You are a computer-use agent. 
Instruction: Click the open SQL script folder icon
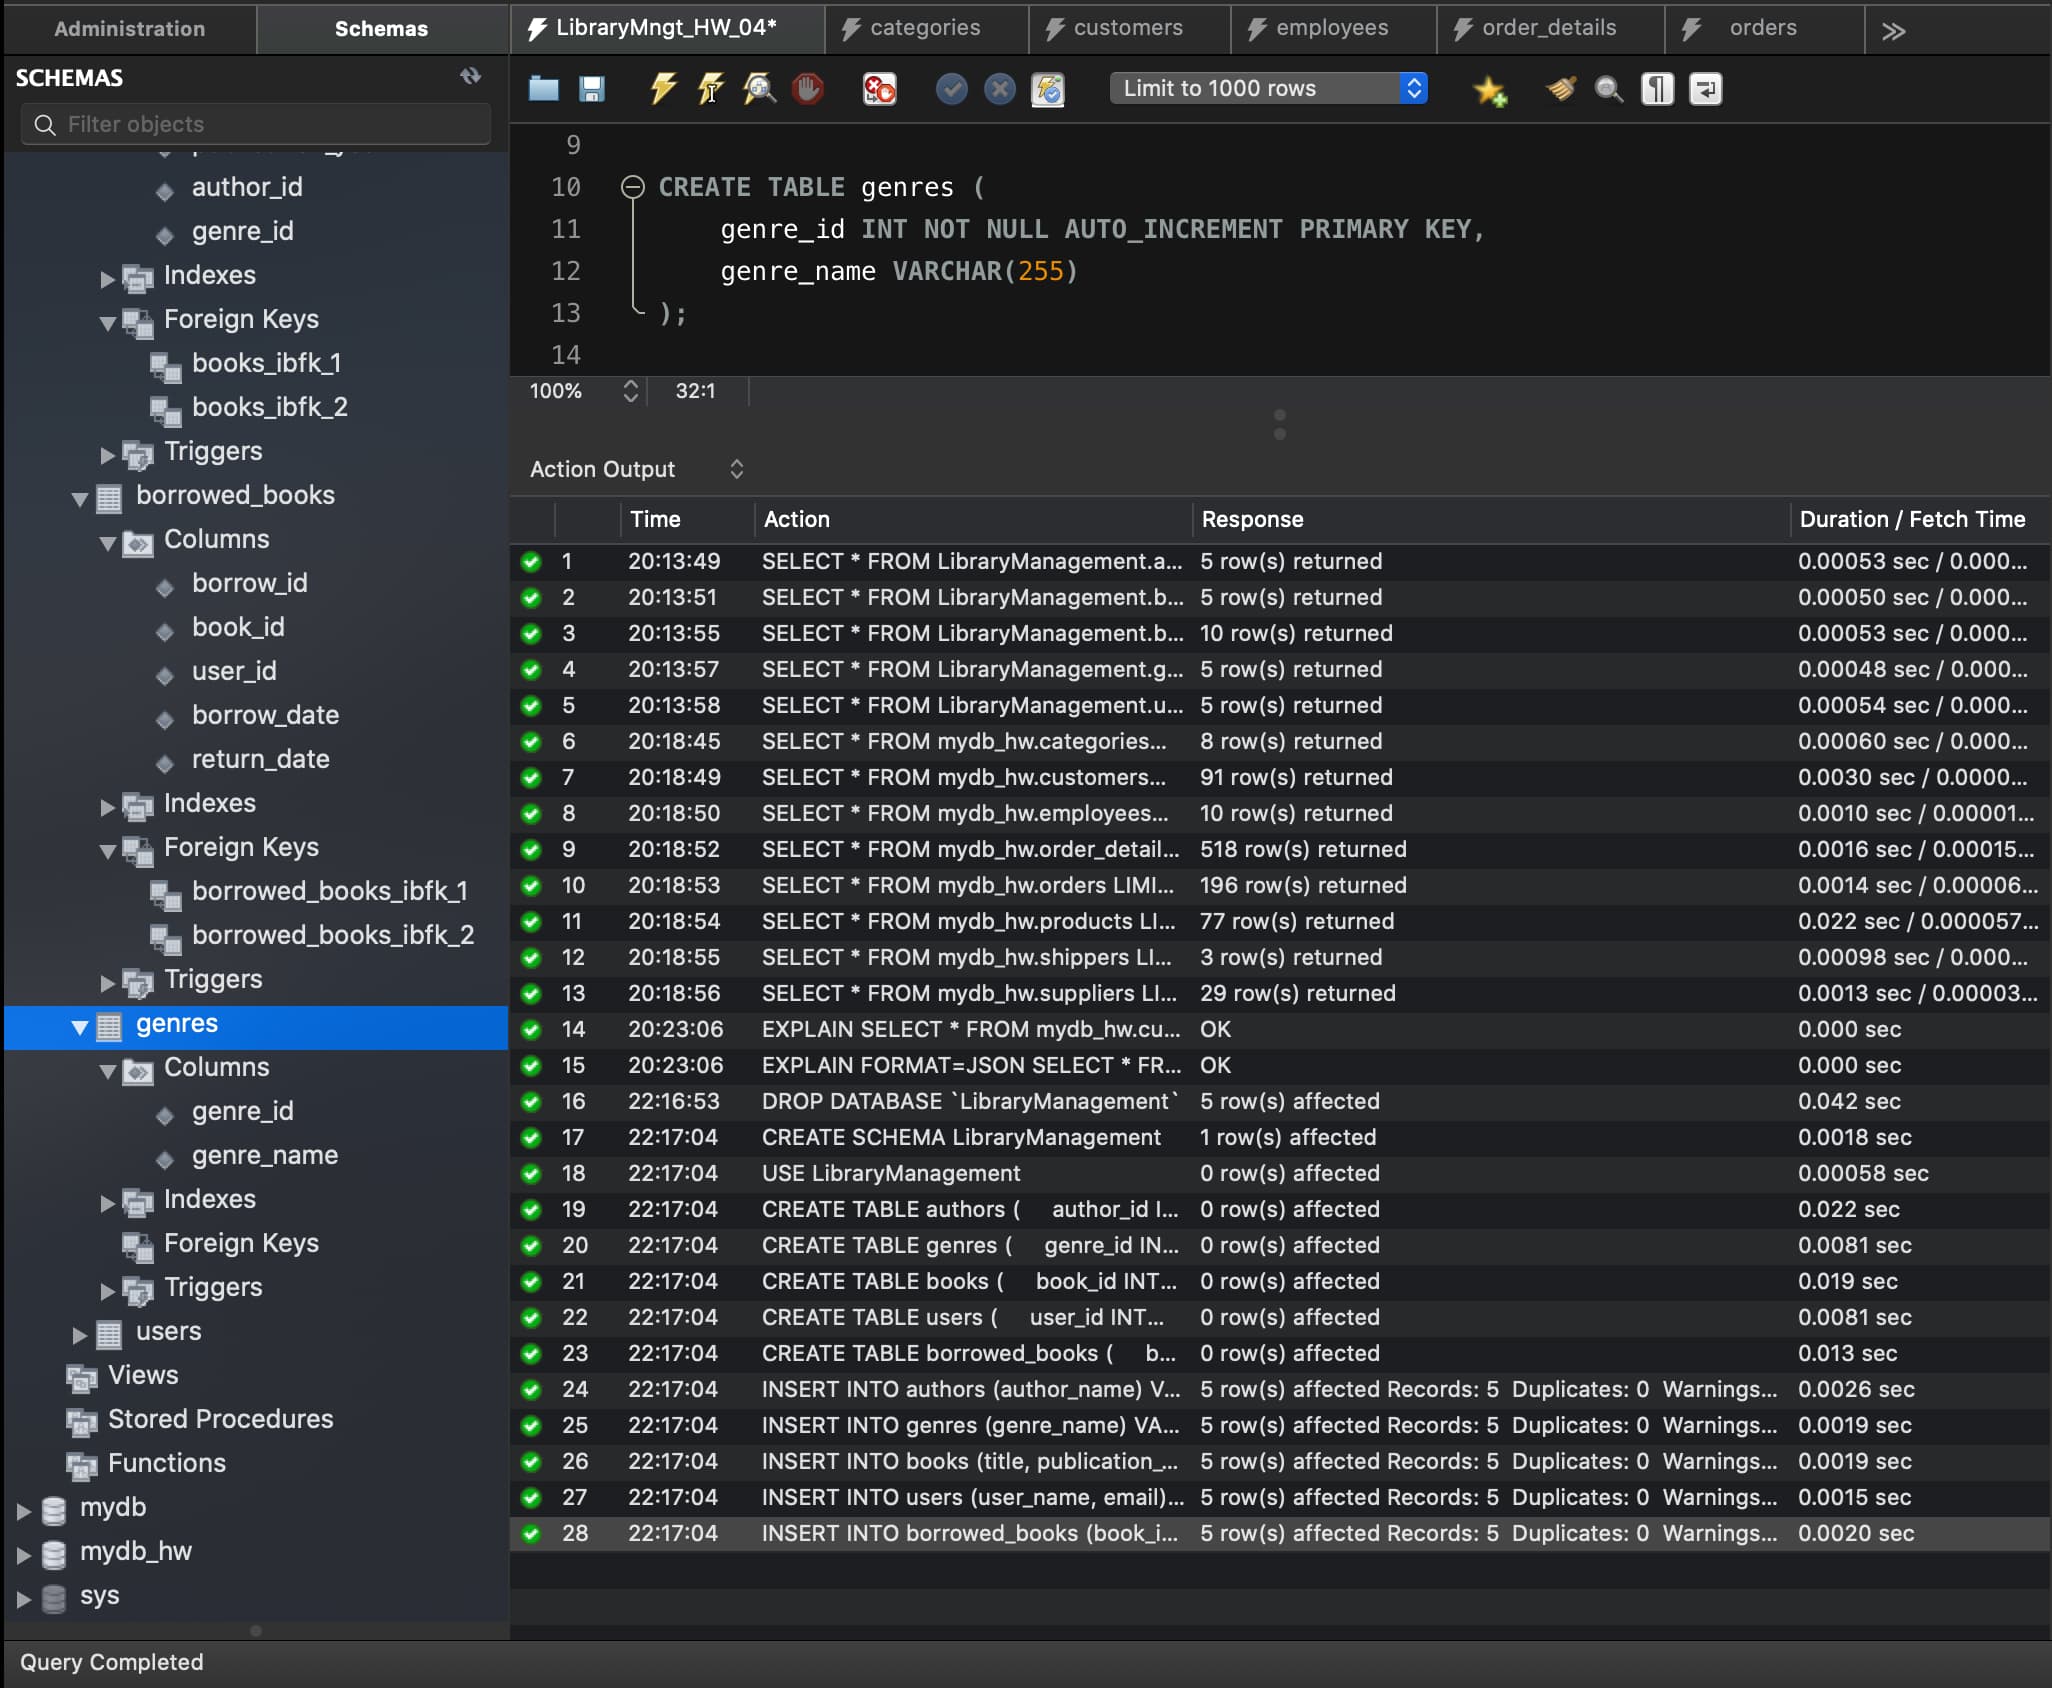click(543, 89)
